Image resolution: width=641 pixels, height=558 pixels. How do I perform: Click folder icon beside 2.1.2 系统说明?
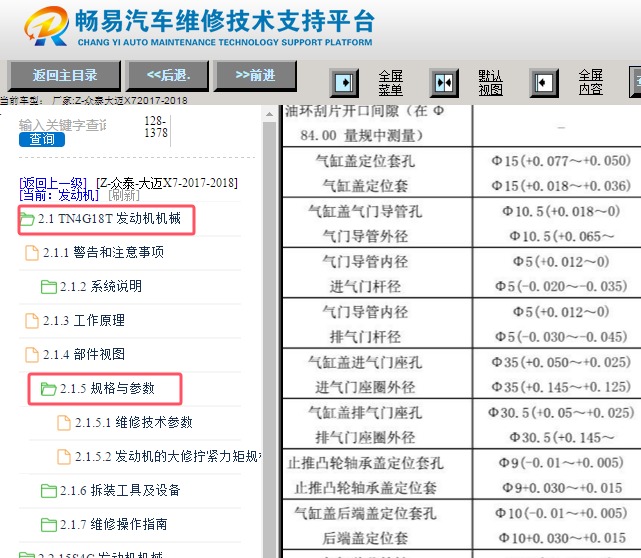[x=49, y=287]
